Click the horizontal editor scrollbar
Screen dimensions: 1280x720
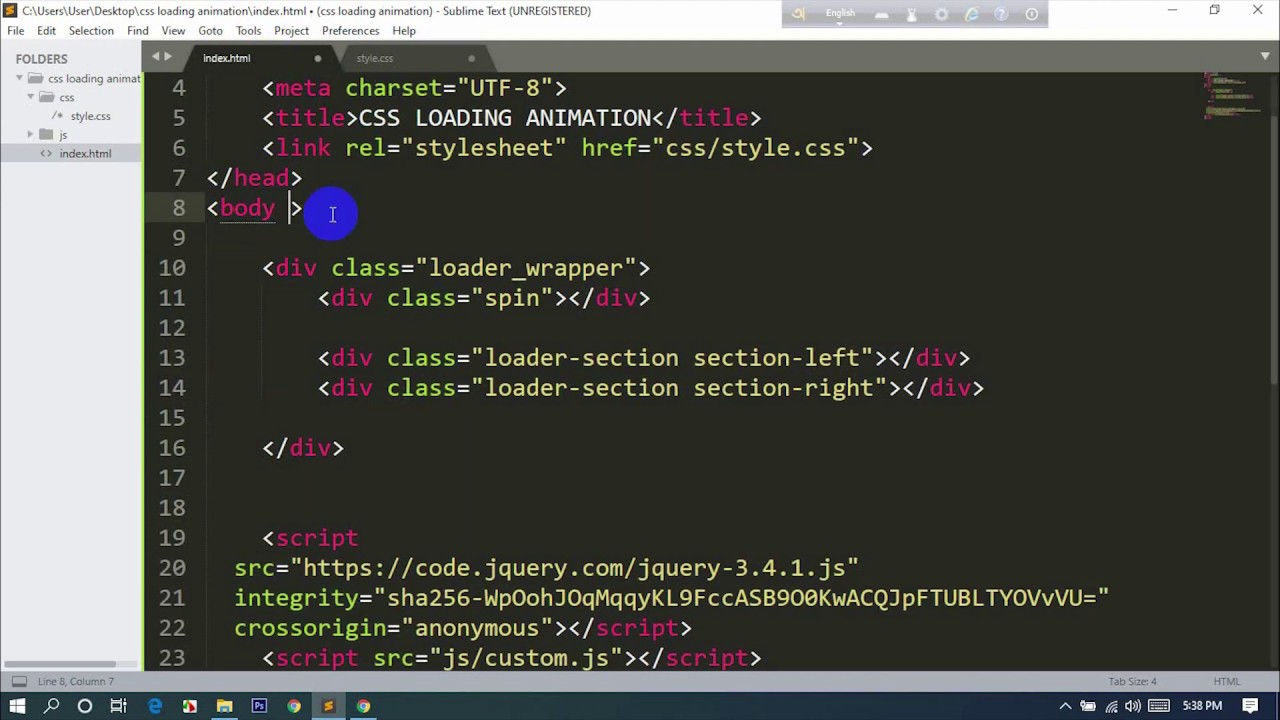pyautogui.click(x=60, y=664)
